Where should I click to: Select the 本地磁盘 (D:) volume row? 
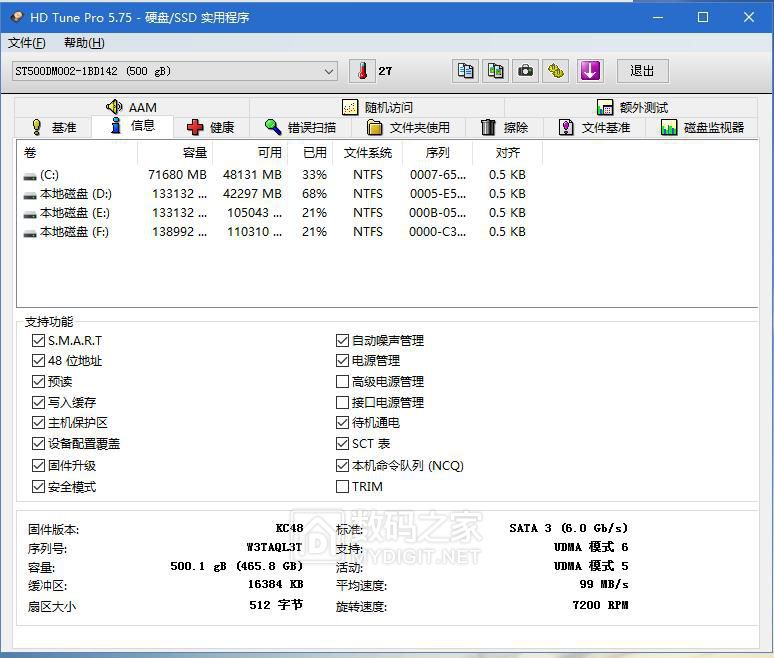[x=75, y=194]
